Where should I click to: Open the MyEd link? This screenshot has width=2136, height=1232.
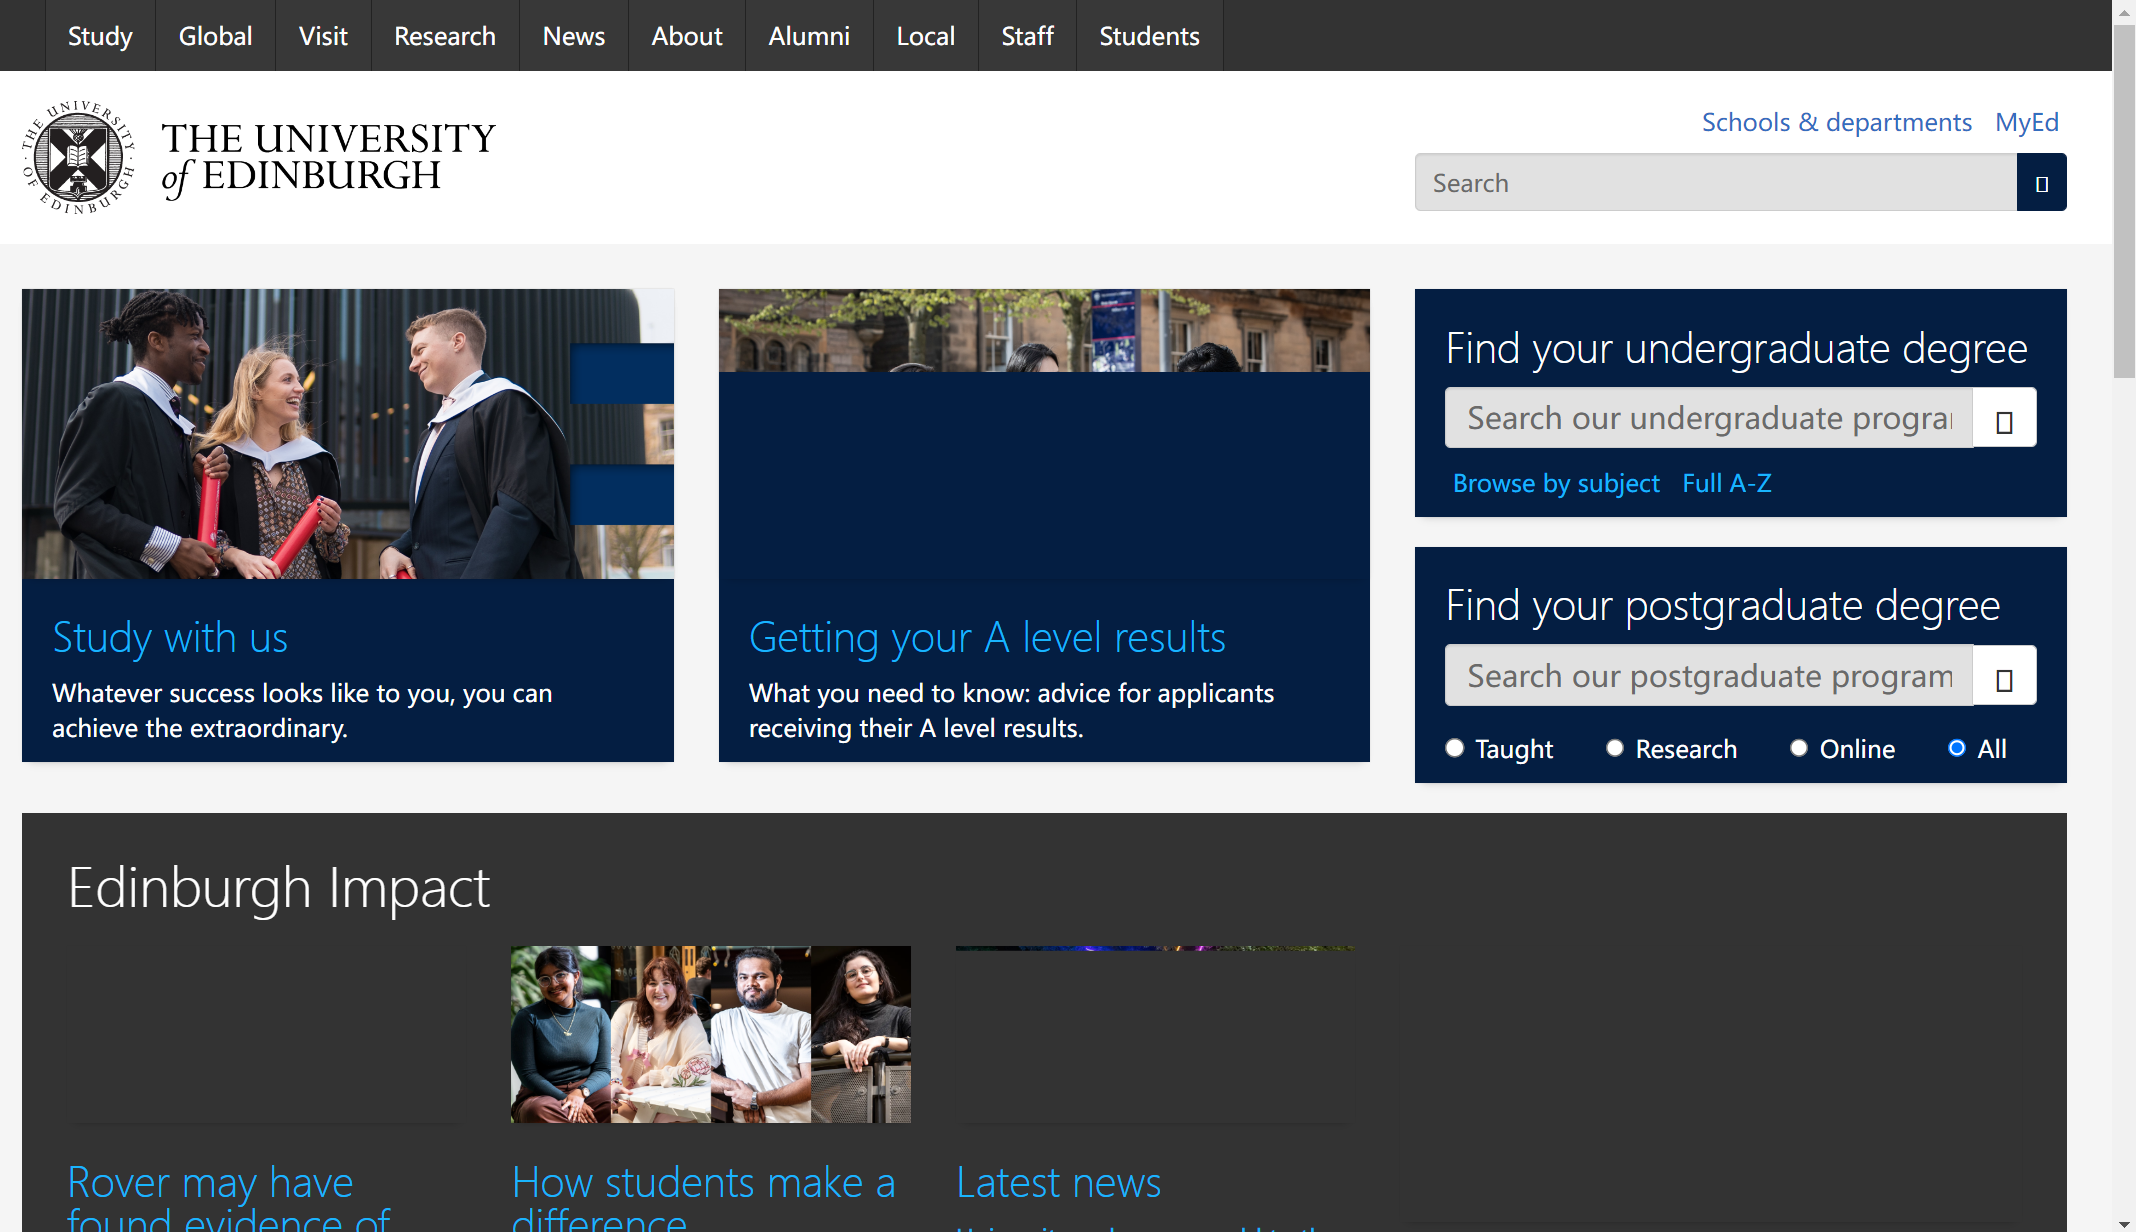[x=2027, y=122]
